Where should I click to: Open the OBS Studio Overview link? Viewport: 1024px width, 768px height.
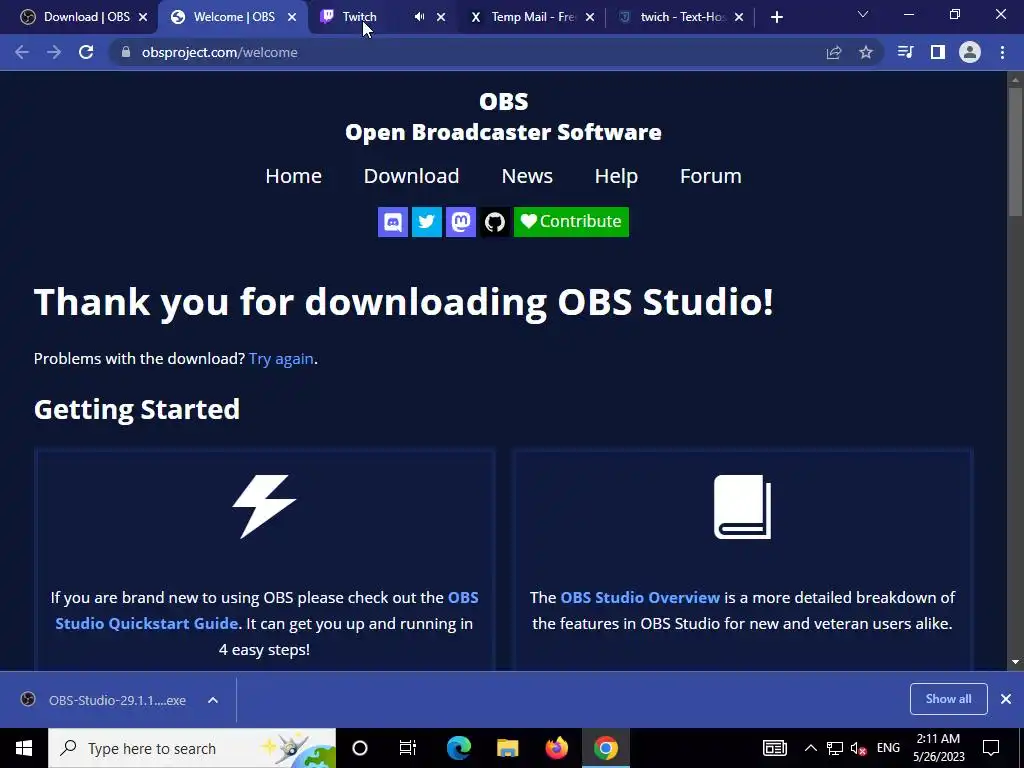[640, 598]
